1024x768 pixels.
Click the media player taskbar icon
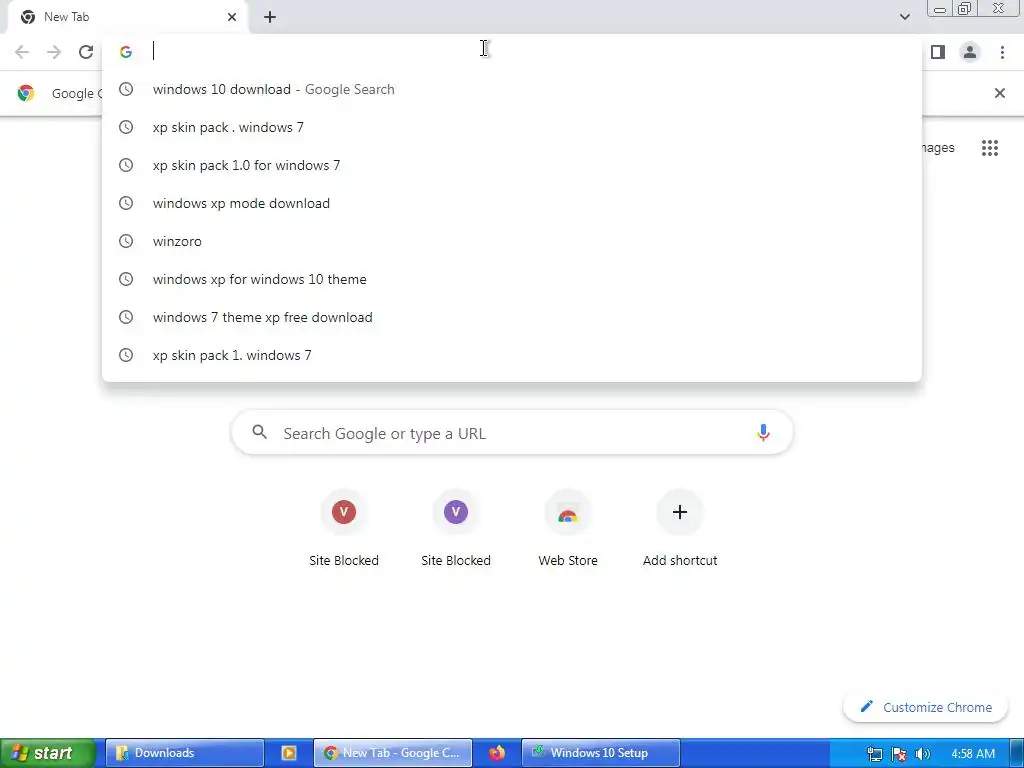pos(289,753)
